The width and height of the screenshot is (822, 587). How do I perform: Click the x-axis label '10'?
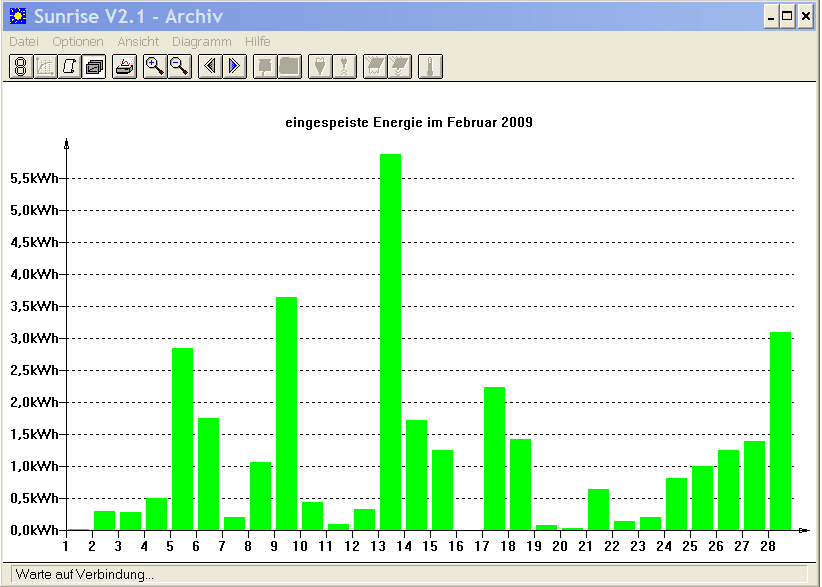point(299,546)
